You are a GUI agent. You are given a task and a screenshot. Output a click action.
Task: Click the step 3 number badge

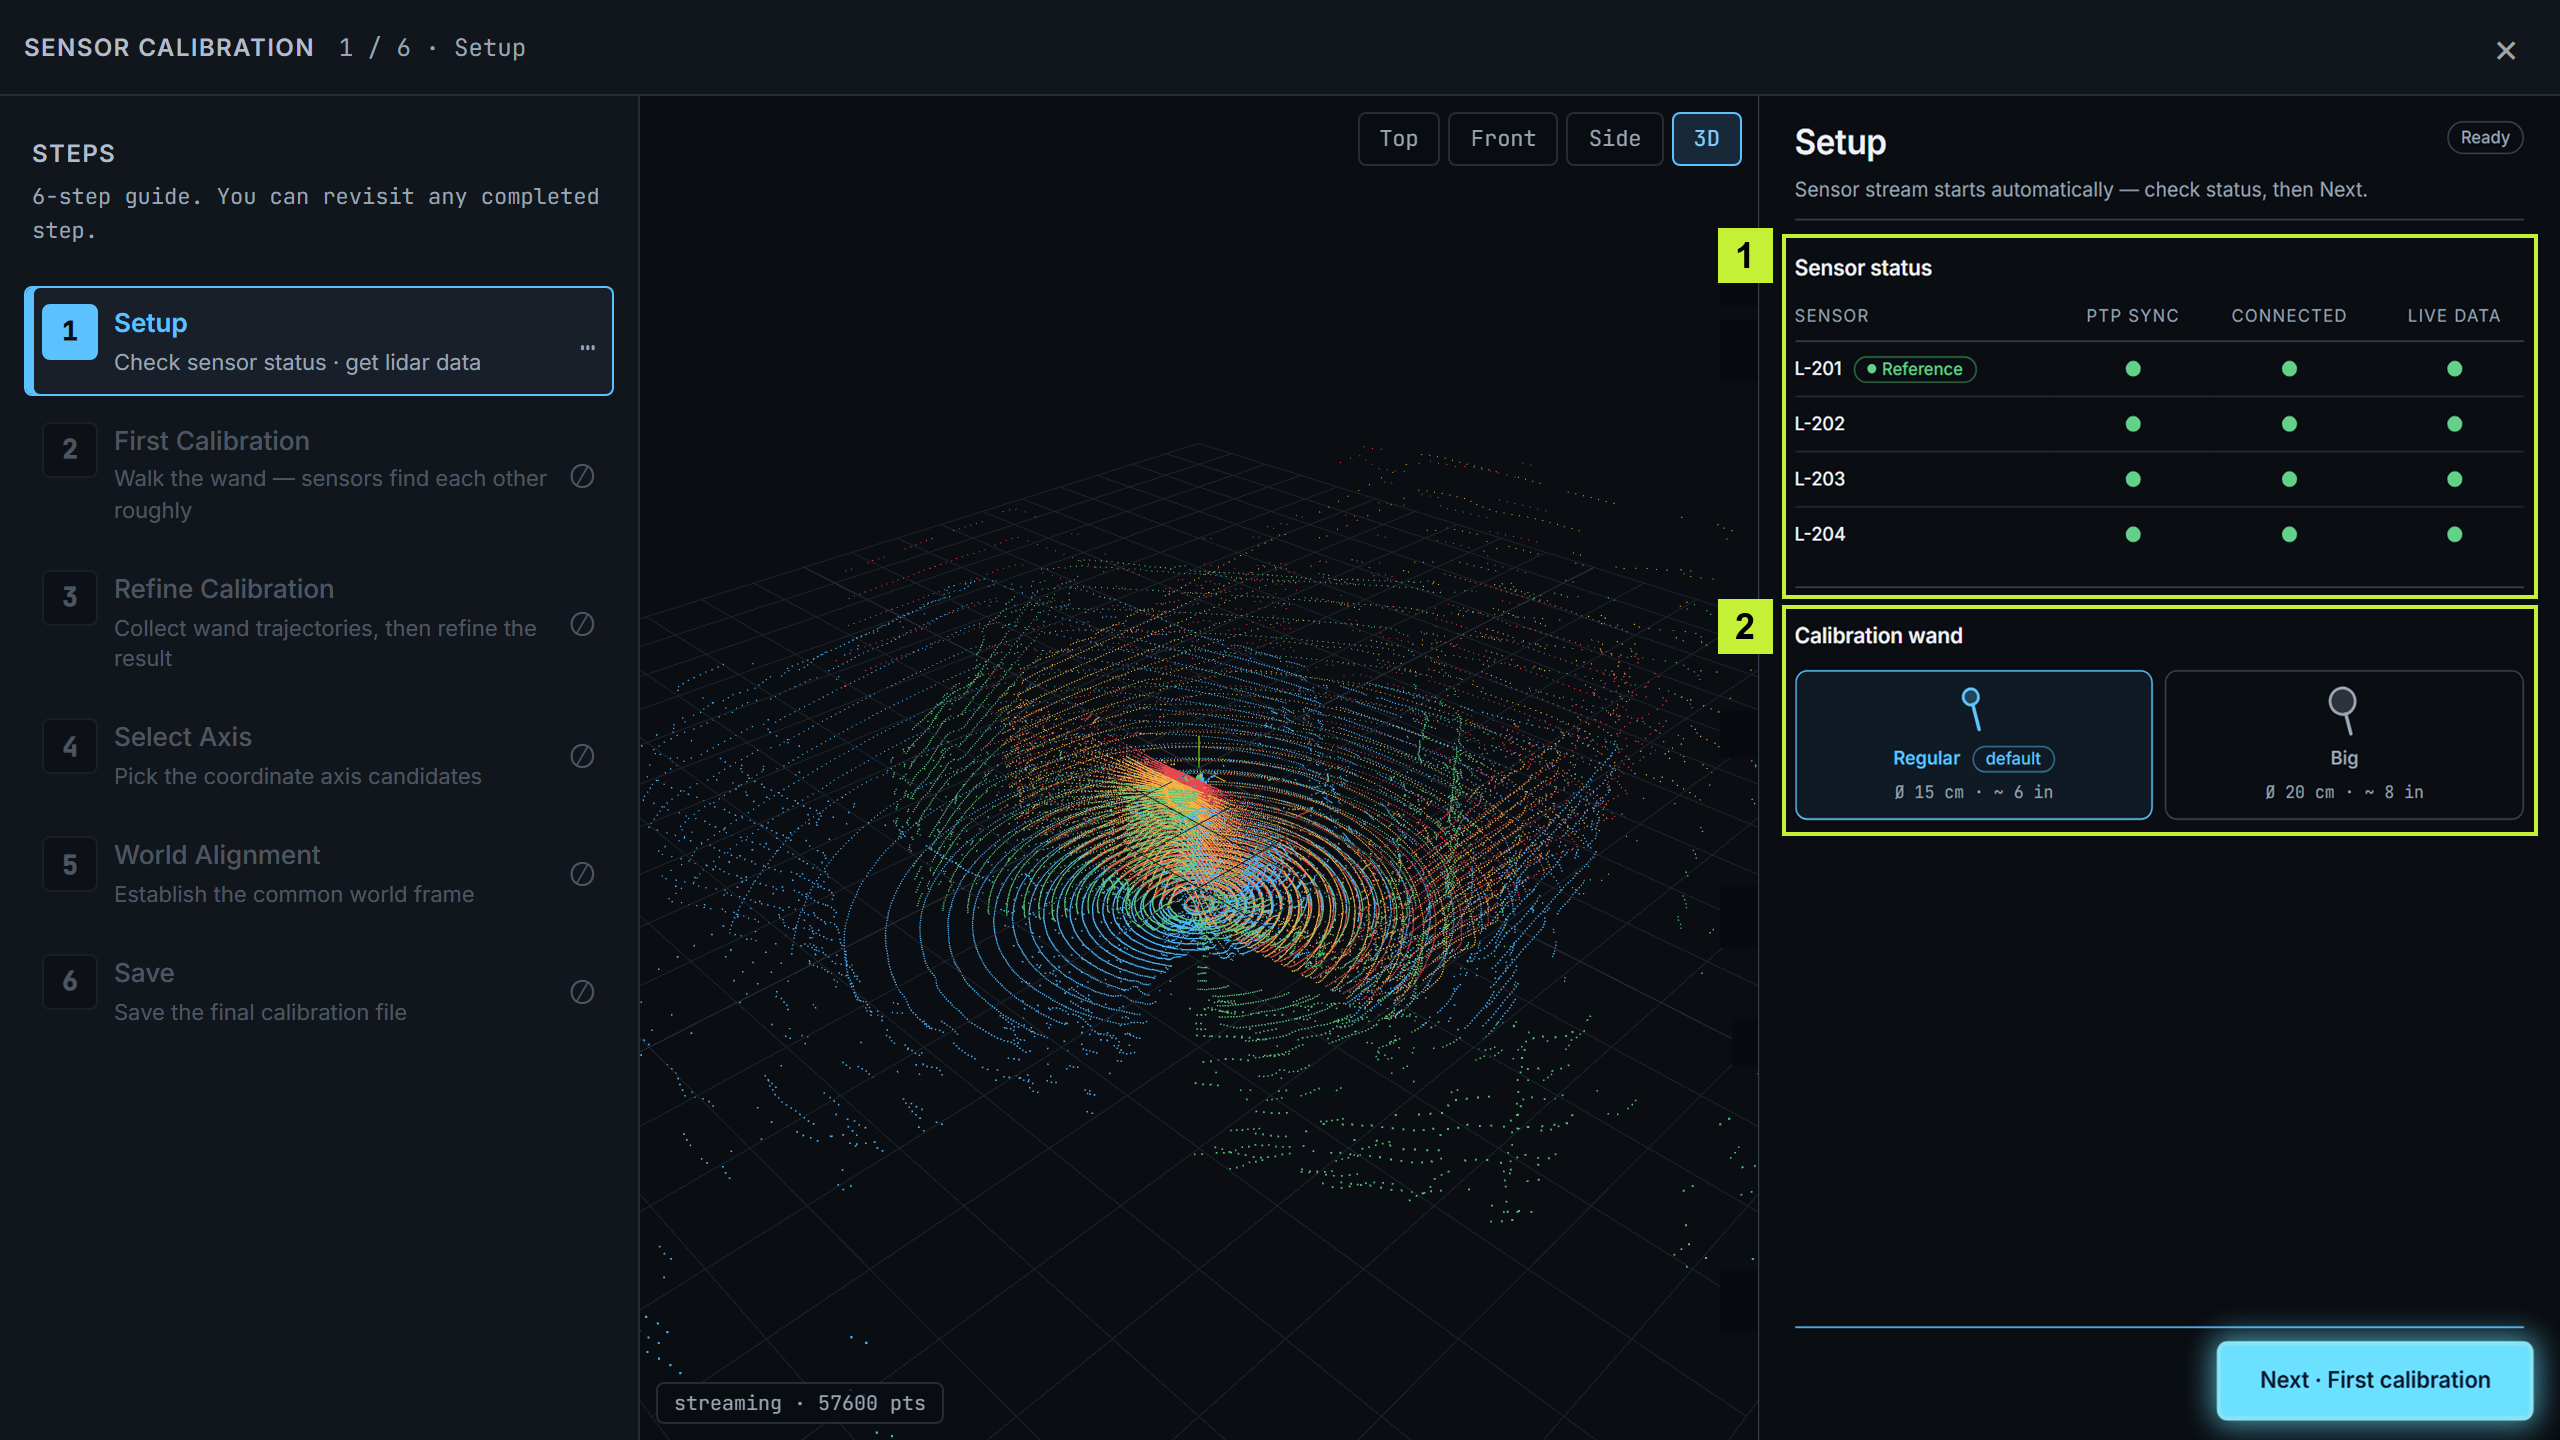[x=70, y=597]
